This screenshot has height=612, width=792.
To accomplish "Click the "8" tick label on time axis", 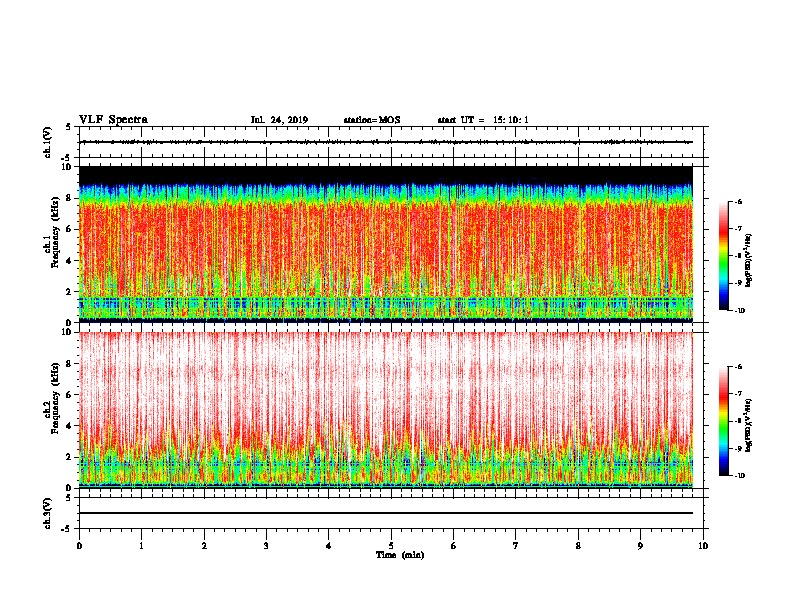I will click(x=578, y=546).
